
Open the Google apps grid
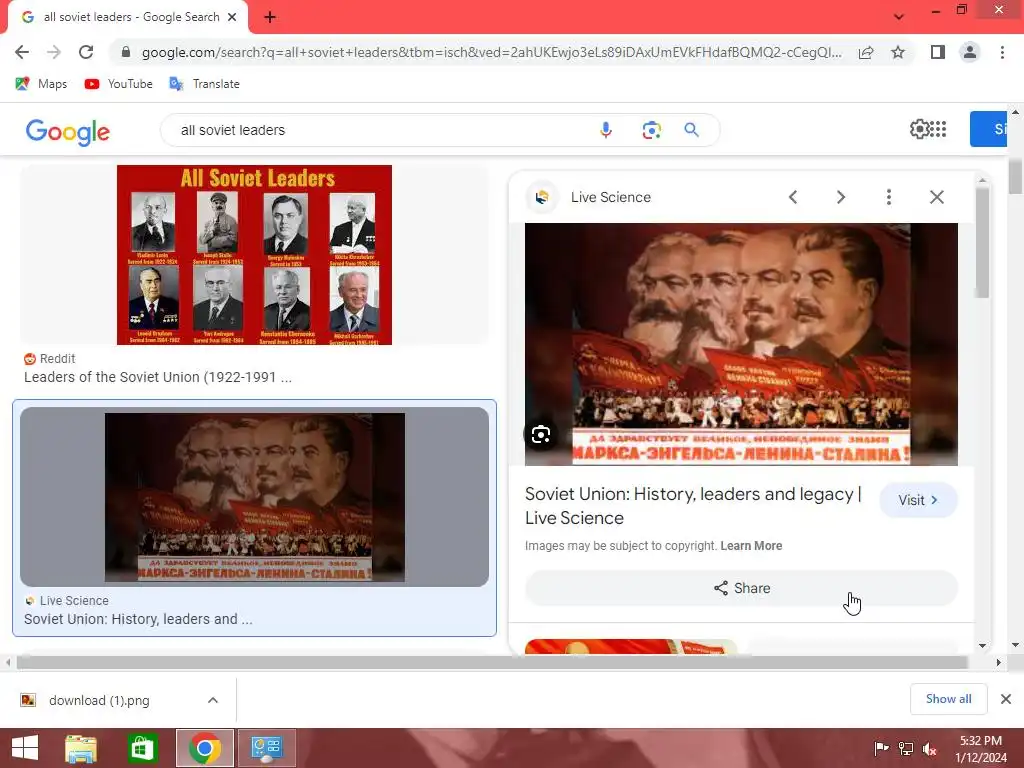[938, 129]
